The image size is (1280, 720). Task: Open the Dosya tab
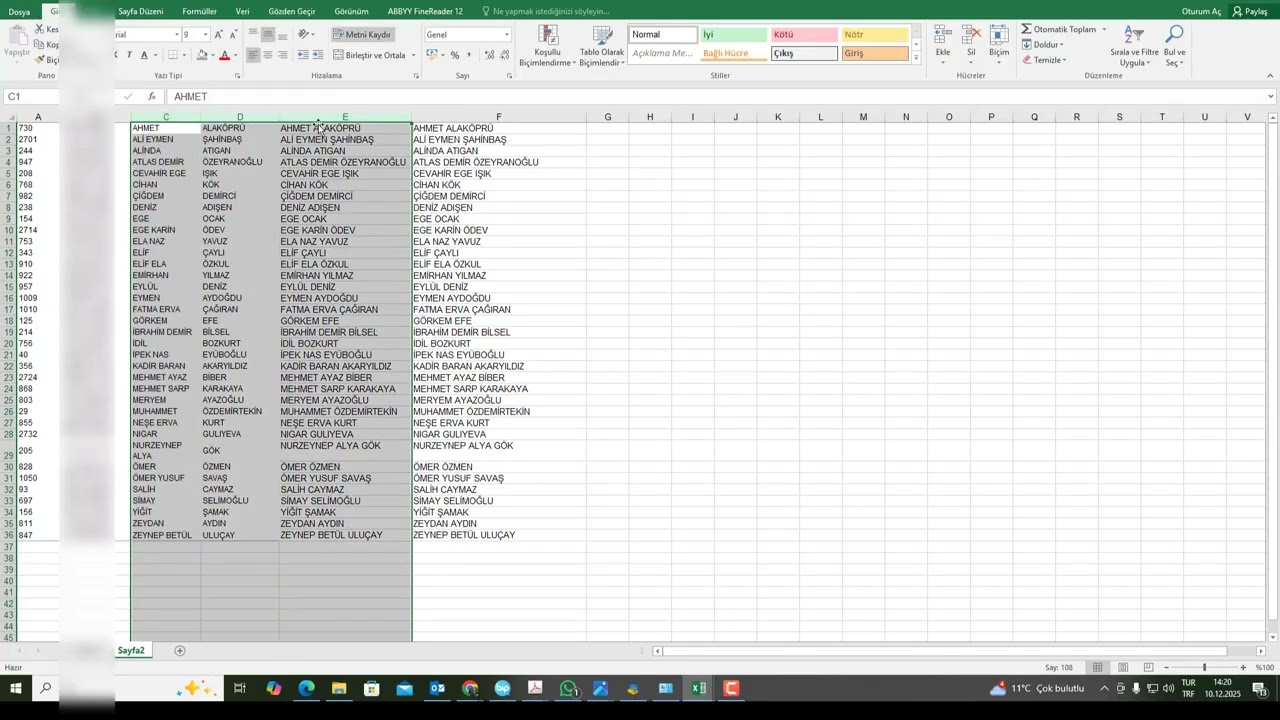pos(19,11)
